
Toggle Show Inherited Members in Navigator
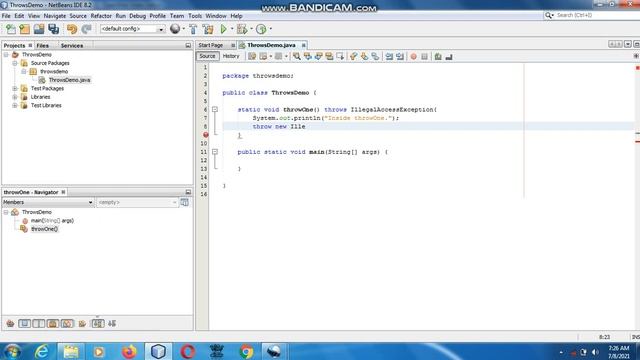click(10, 324)
